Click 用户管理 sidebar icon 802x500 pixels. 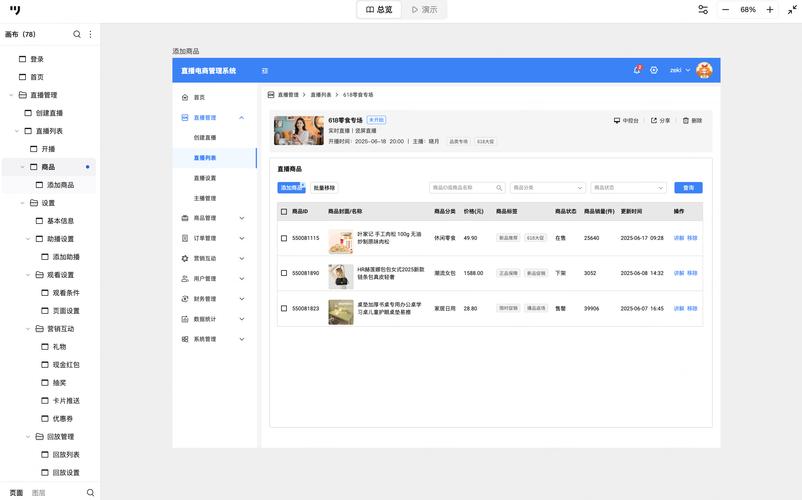click(185, 279)
